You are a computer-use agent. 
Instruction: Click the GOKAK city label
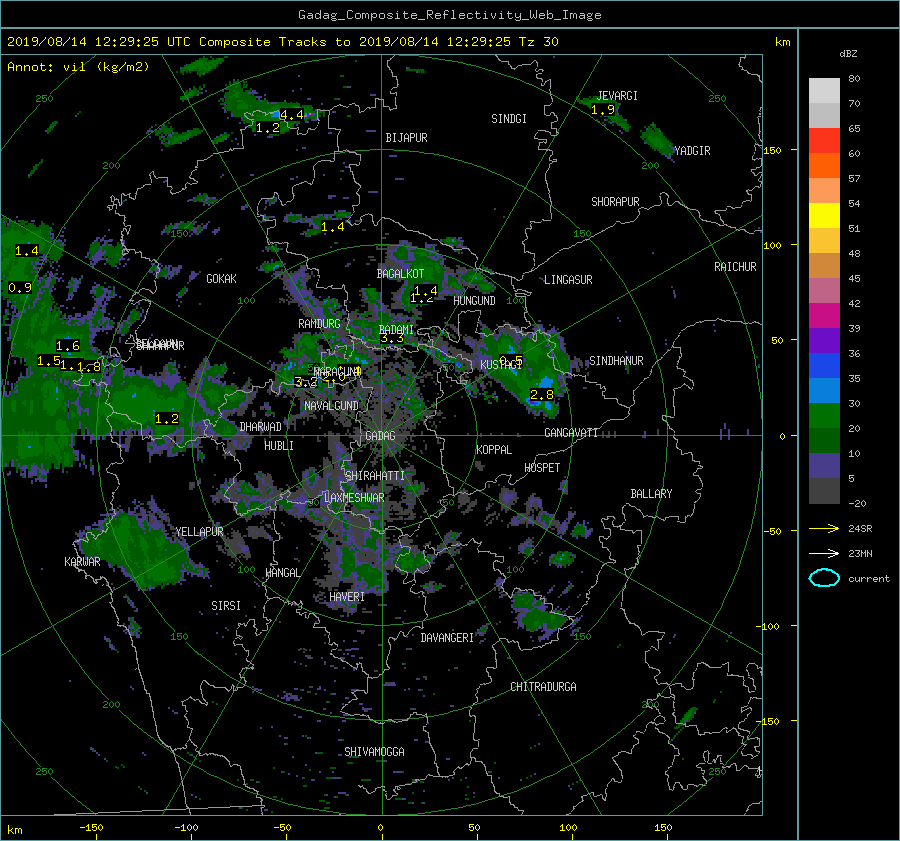221,279
